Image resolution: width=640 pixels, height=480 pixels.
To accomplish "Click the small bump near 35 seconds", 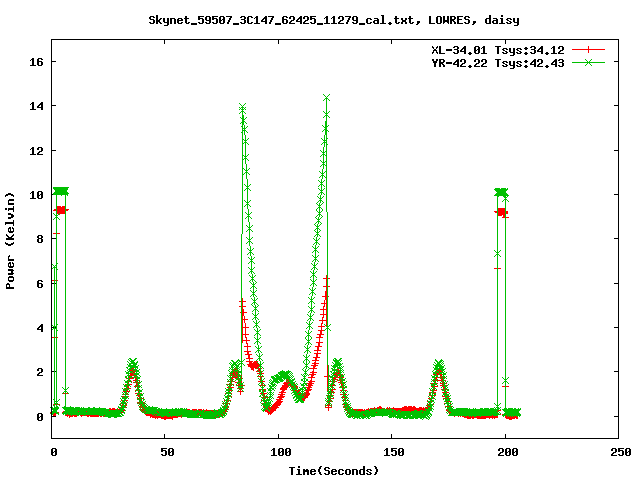I will 133,365.
